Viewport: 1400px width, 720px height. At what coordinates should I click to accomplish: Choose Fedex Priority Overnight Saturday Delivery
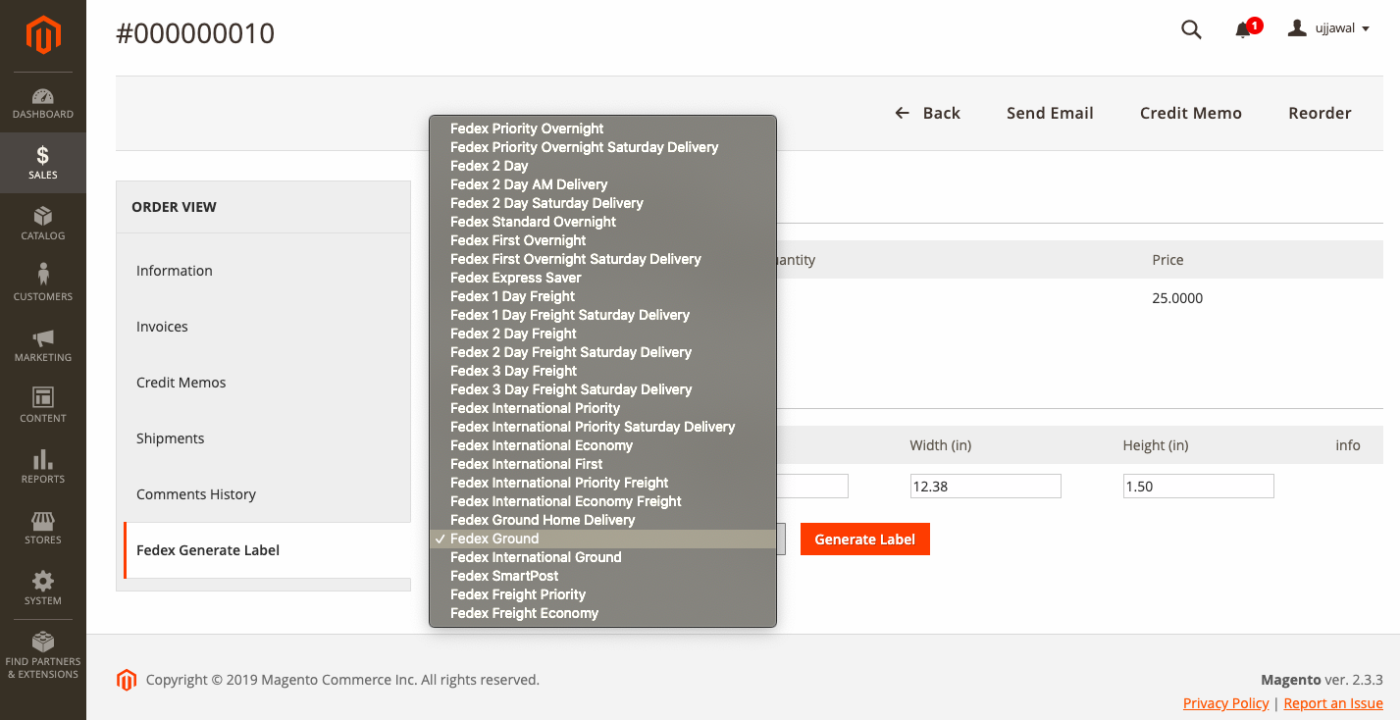[603, 147]
